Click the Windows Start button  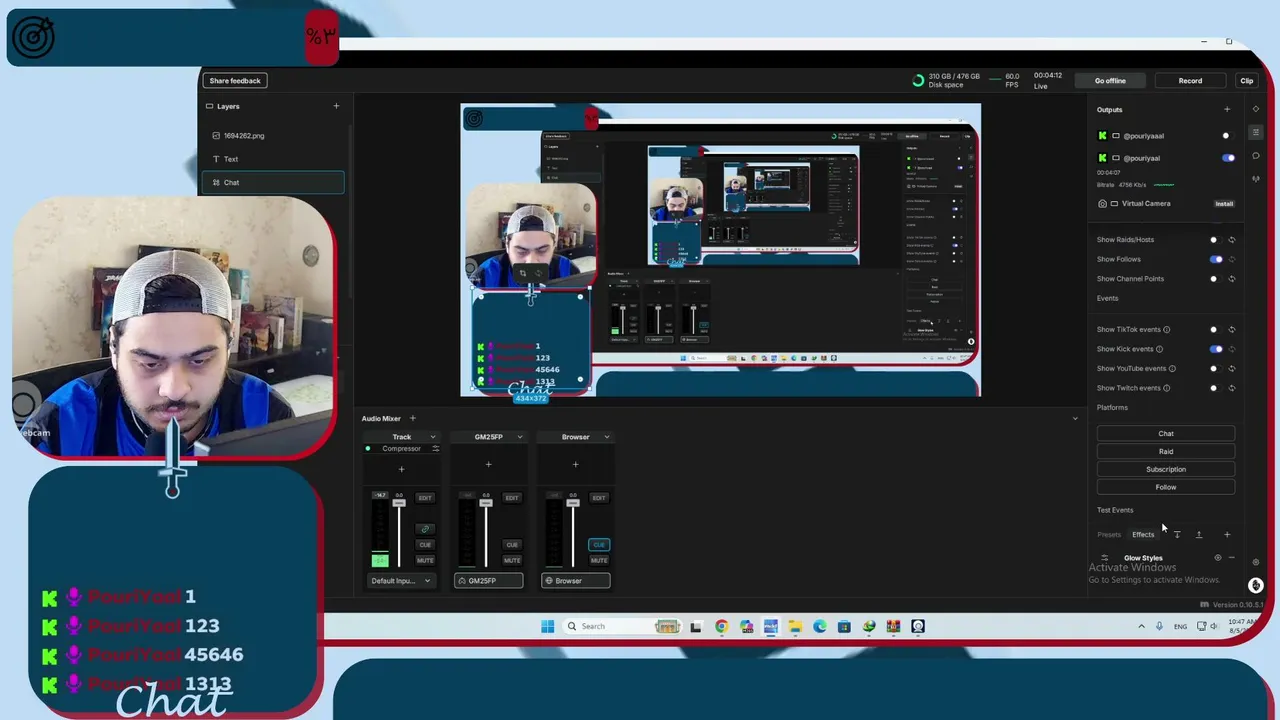coord(547,627)
